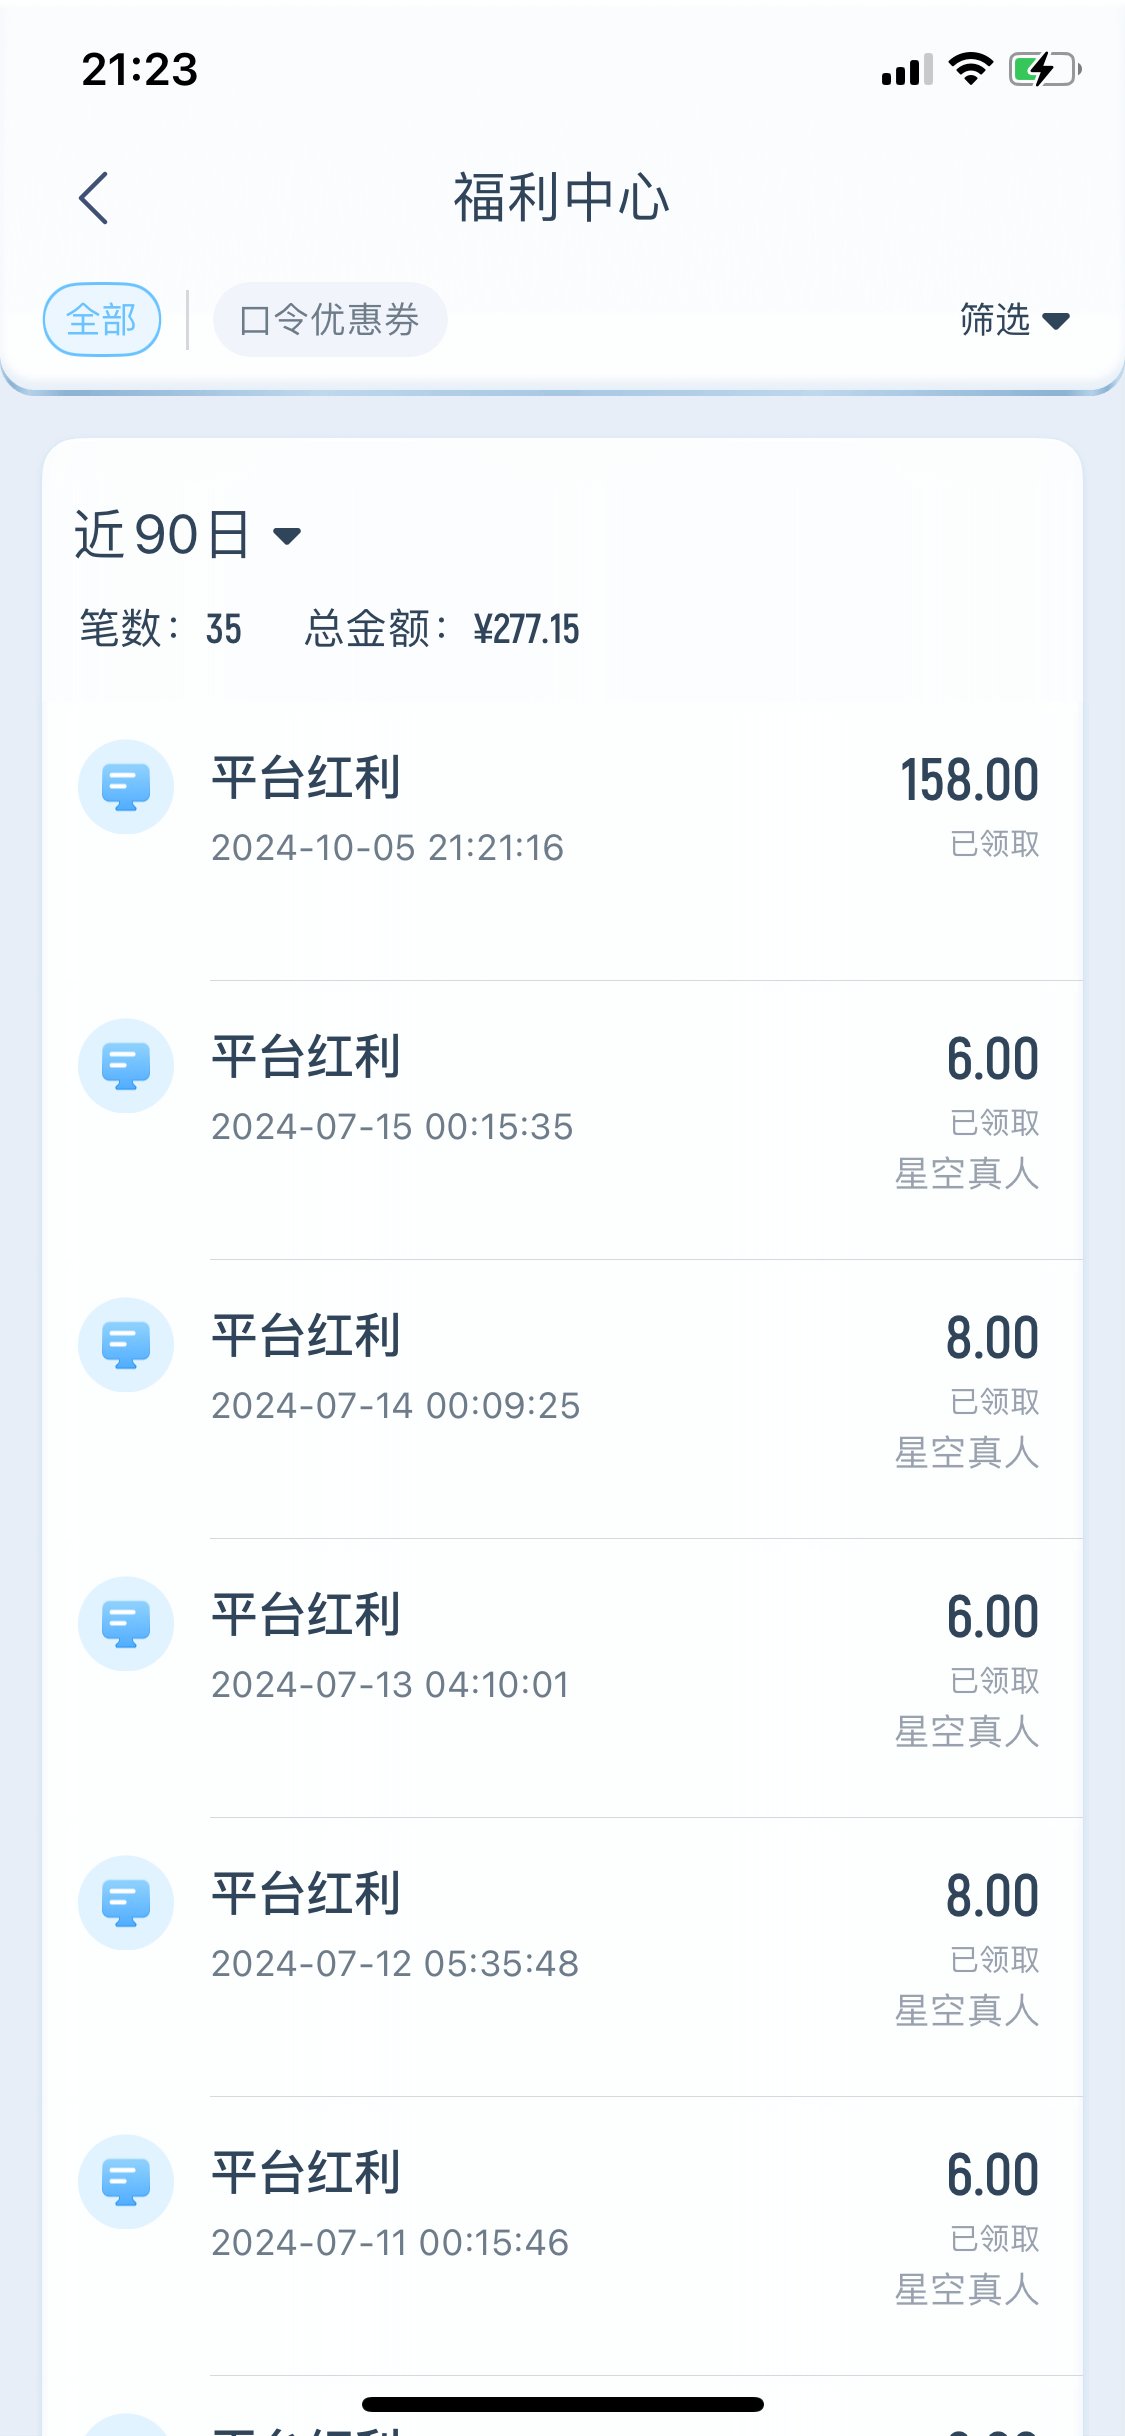The image size is (1125, 2436).
Task: Open 平台红利 entry dated 2024-07-13
Action: [x=306, y=1616]
